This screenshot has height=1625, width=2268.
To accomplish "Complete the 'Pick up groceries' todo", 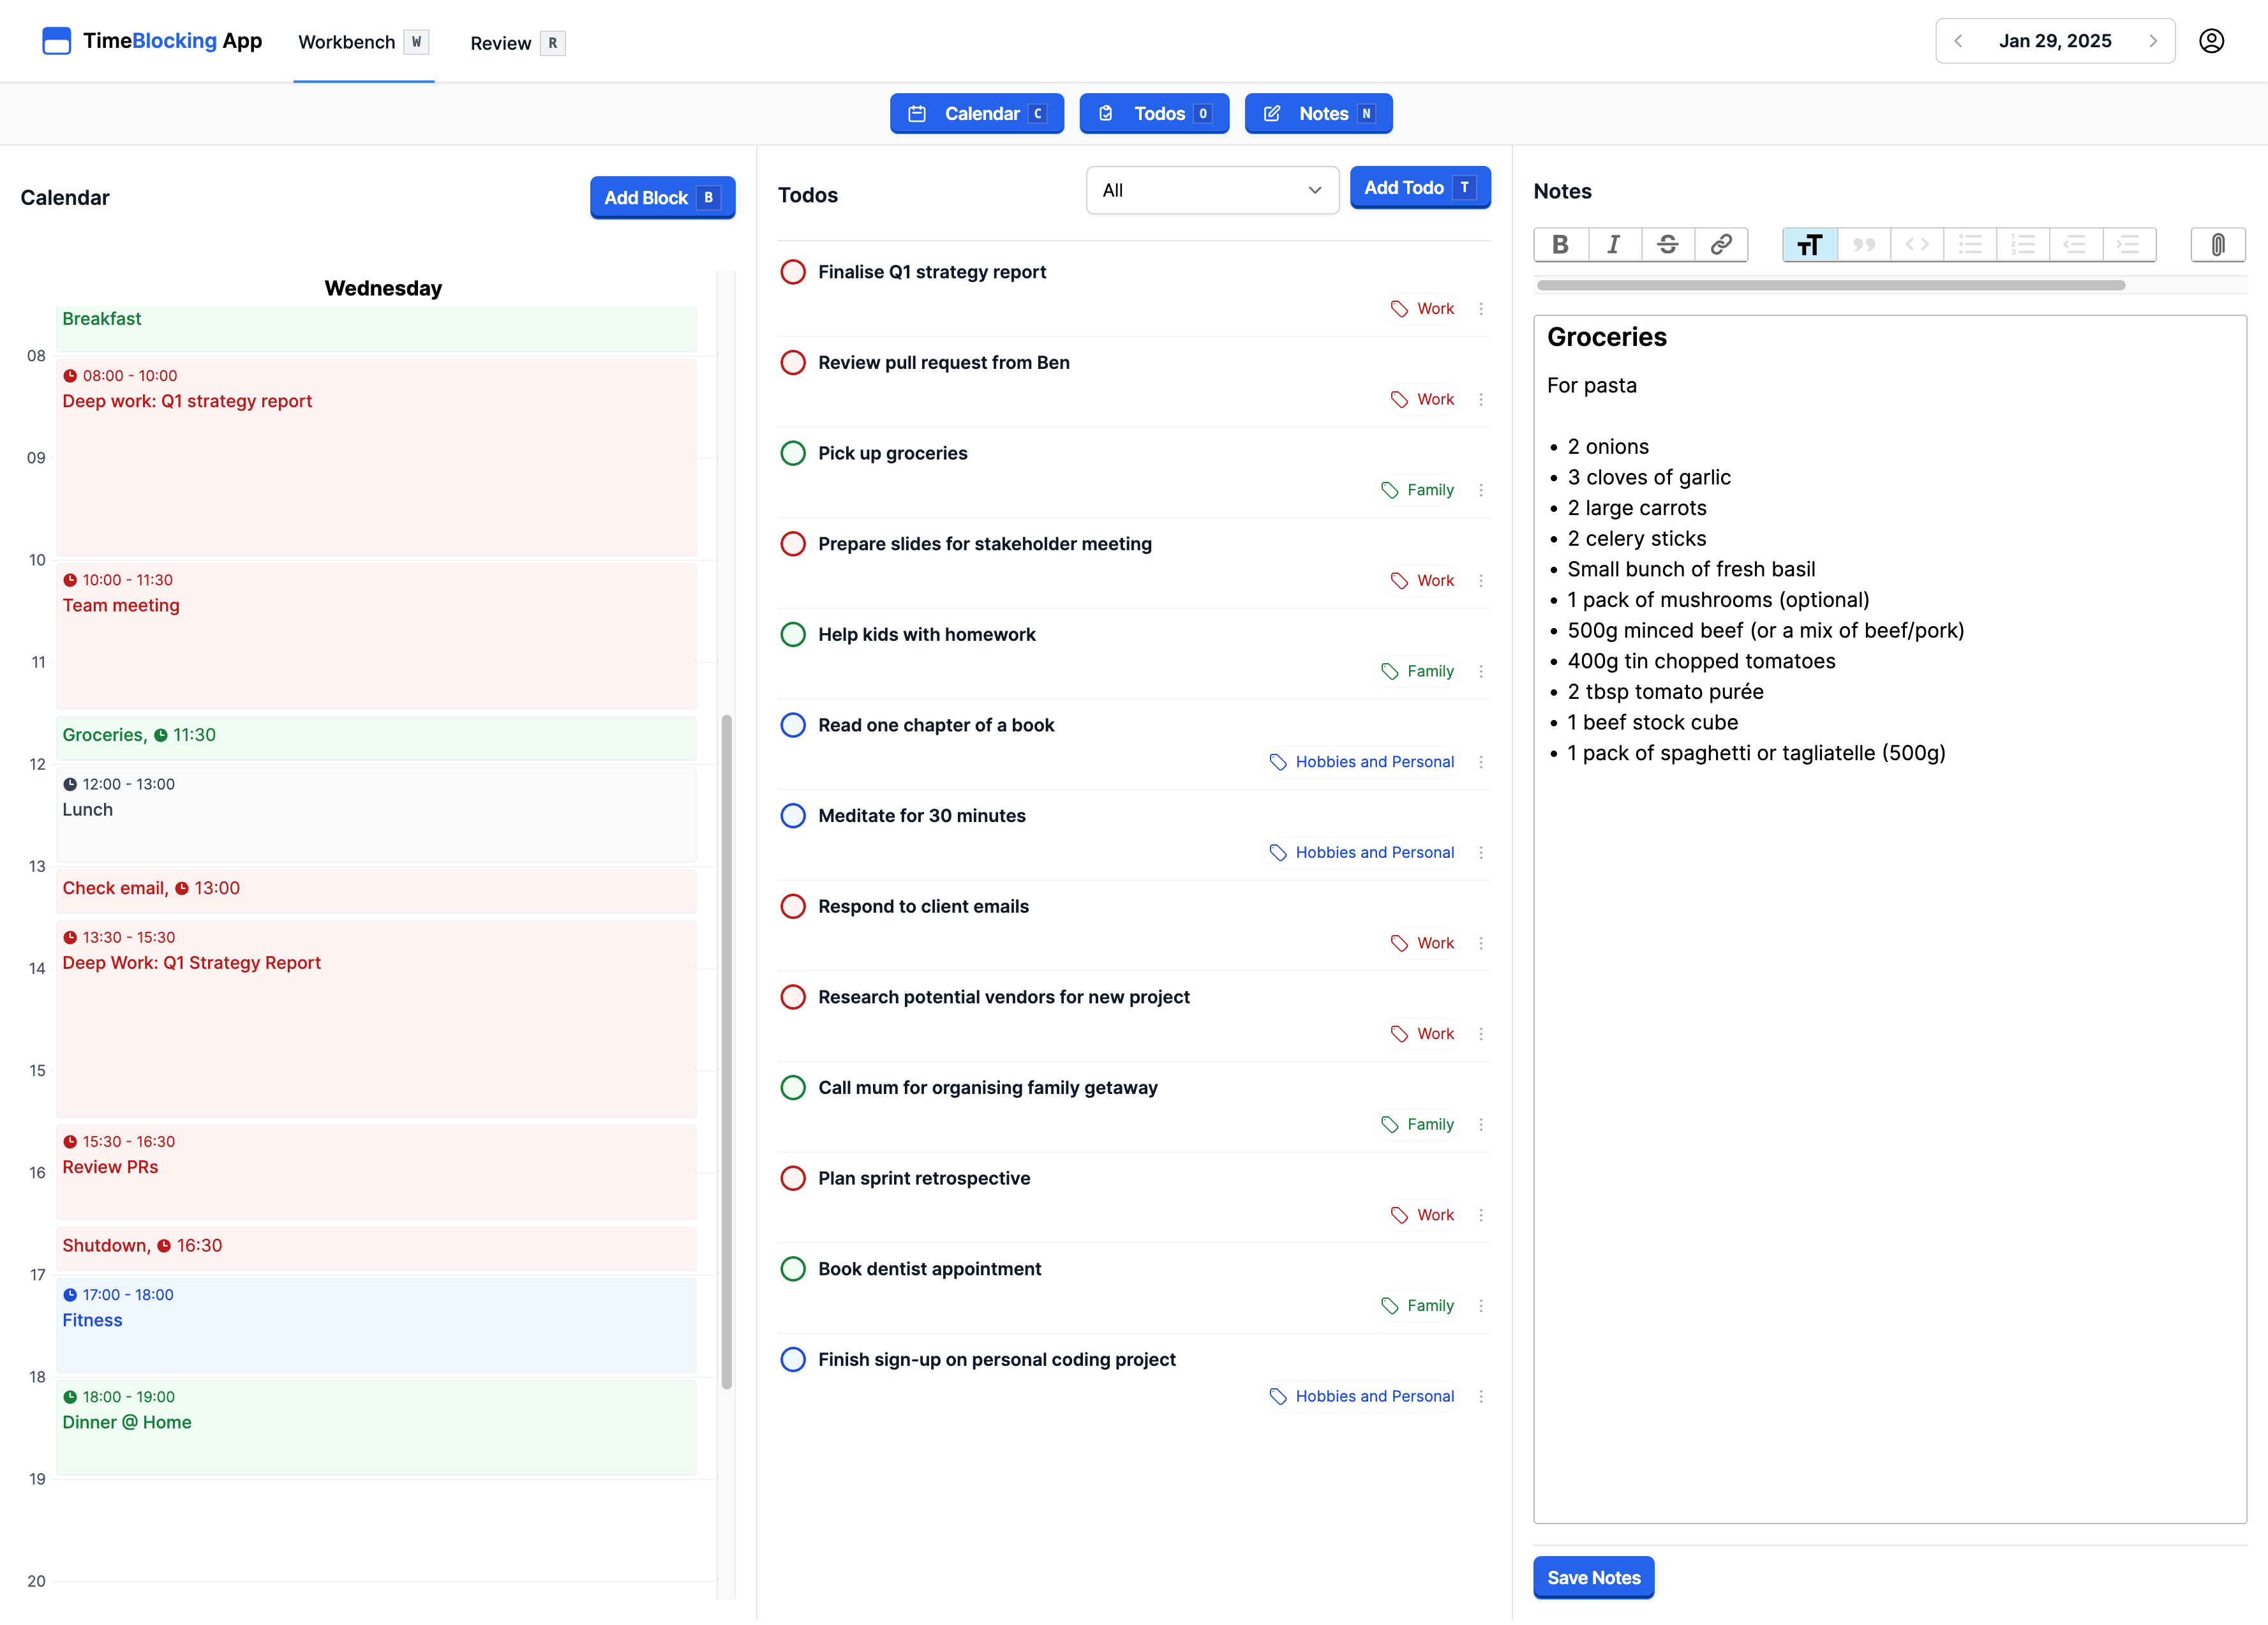I will (793, 453).
